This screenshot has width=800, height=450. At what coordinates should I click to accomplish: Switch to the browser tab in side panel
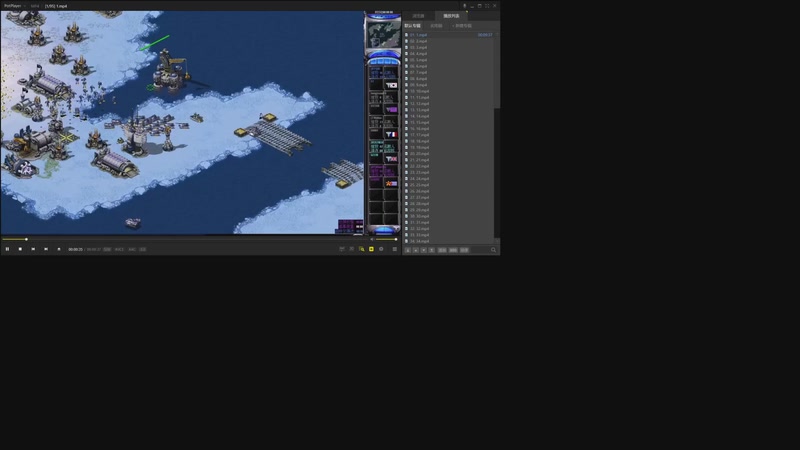[x=418, y=16]
